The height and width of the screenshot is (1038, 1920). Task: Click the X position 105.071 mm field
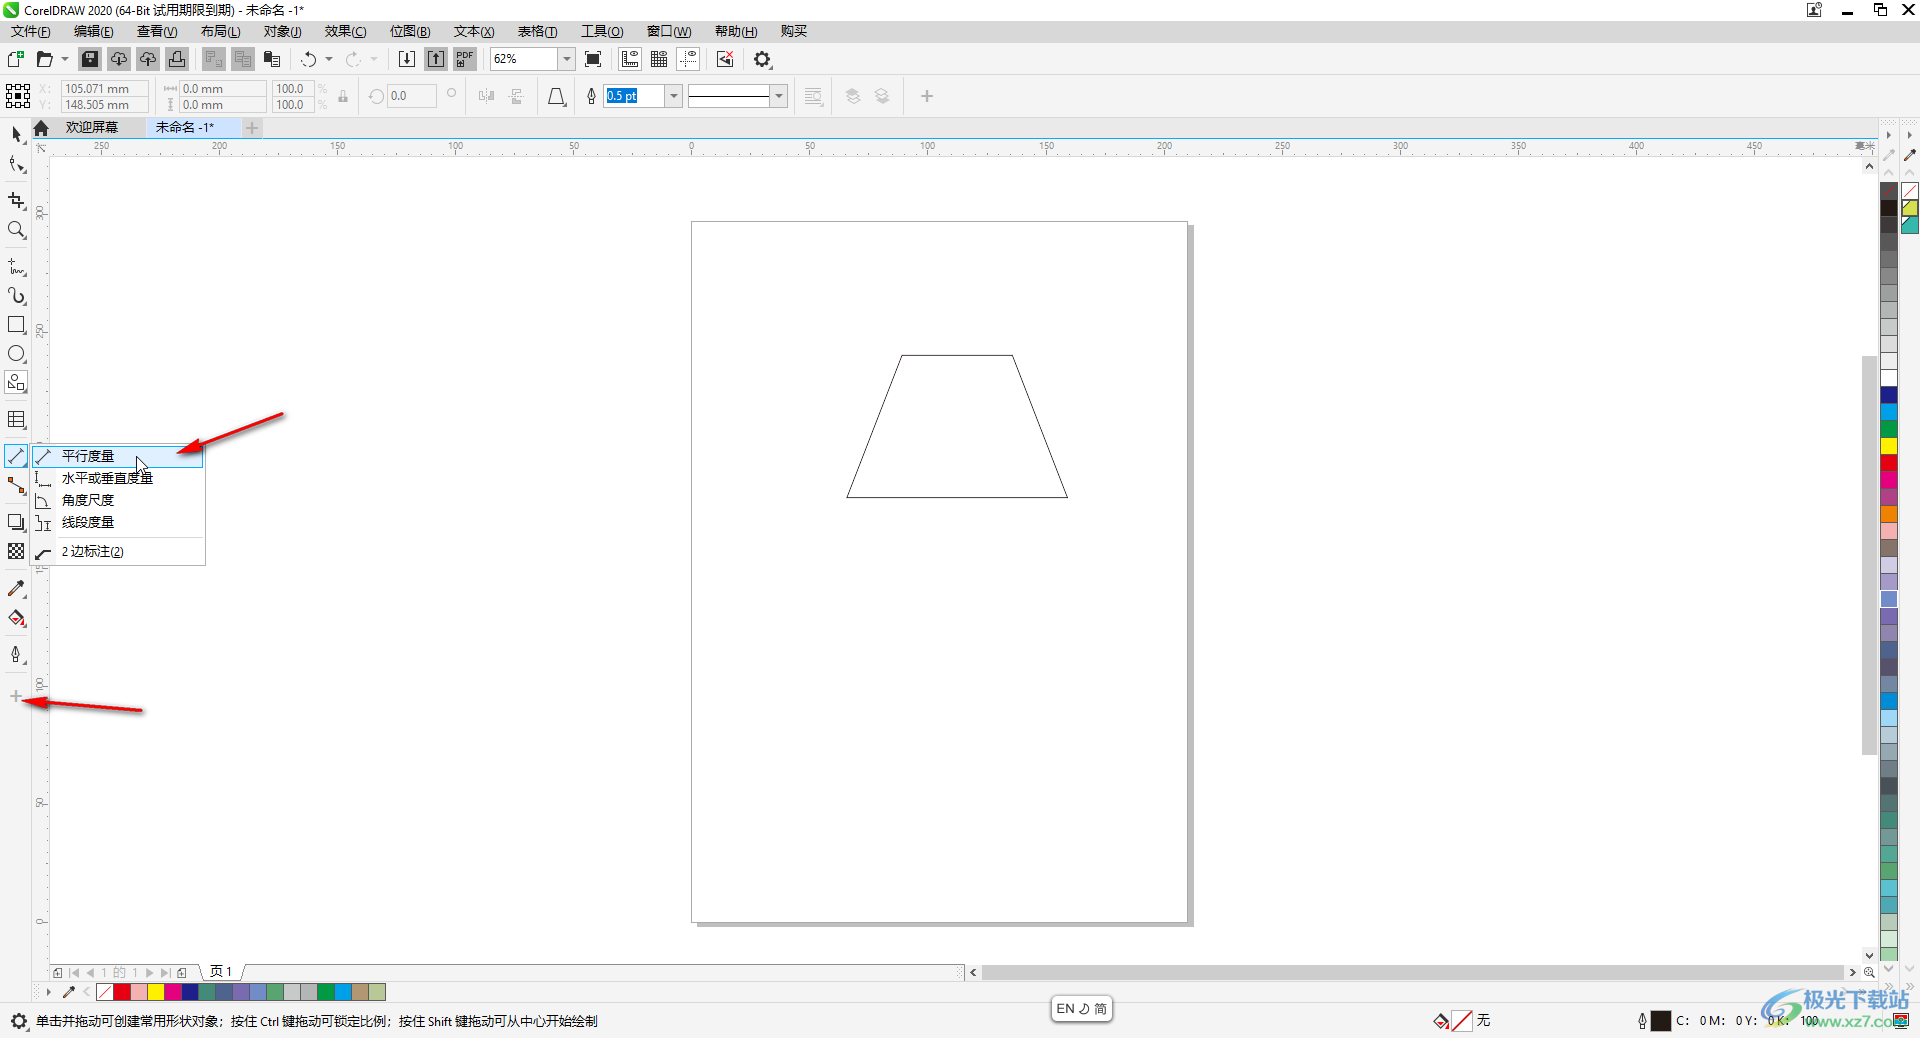click(105, 88)
